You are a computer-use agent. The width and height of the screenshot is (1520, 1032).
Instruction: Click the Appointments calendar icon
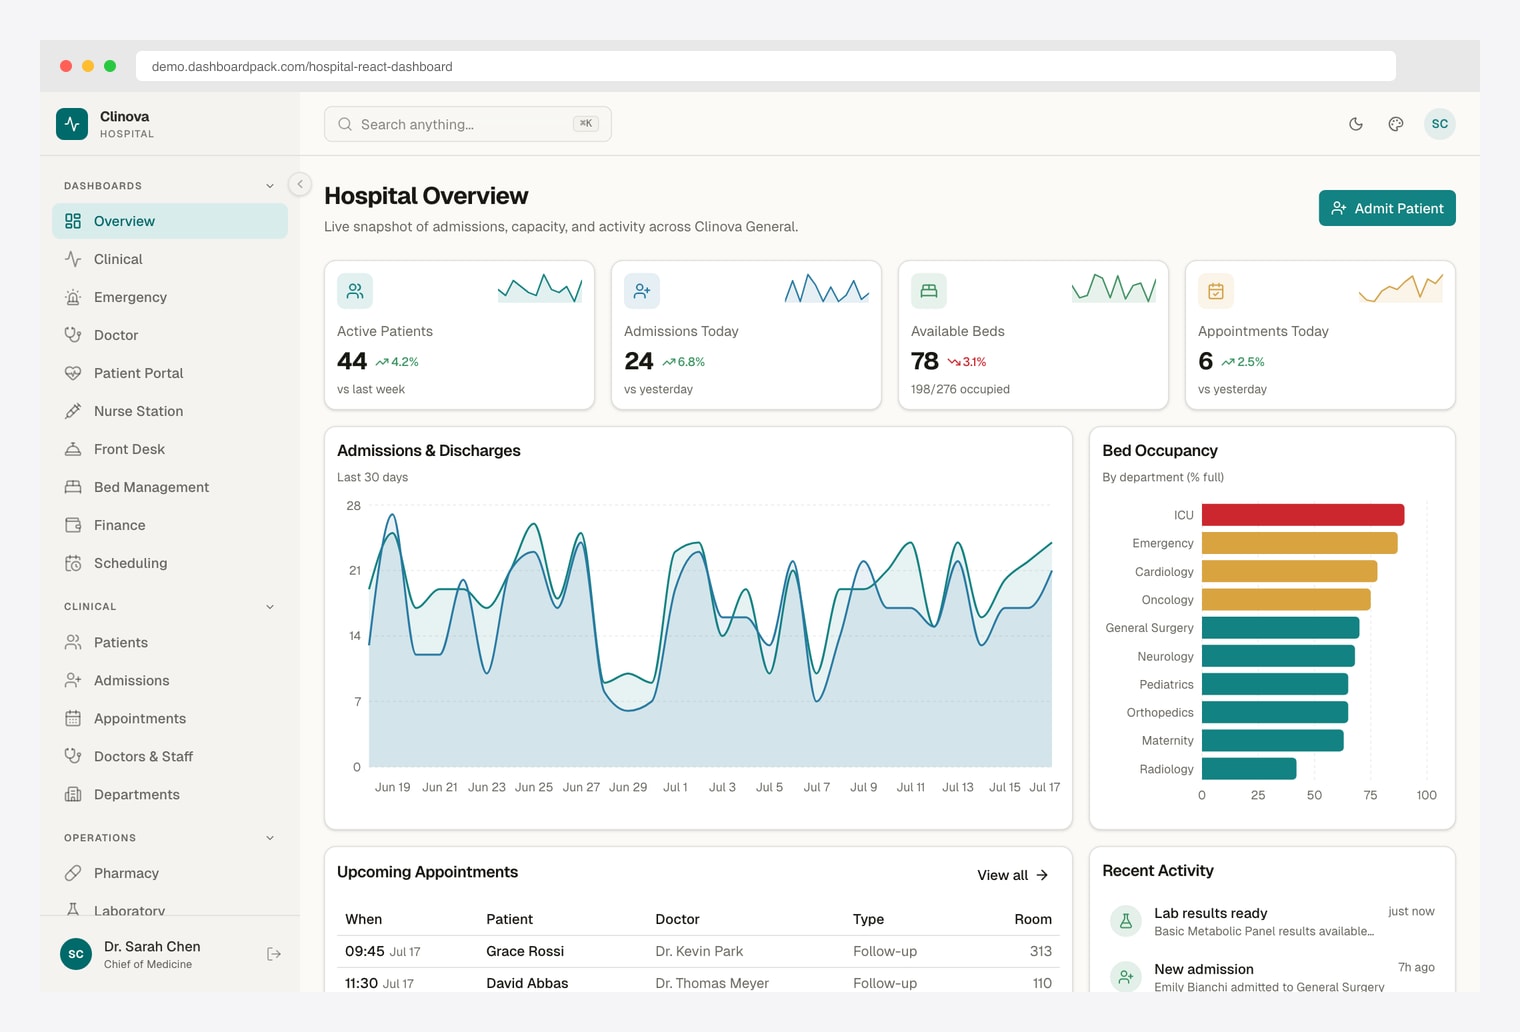[73, 718]
